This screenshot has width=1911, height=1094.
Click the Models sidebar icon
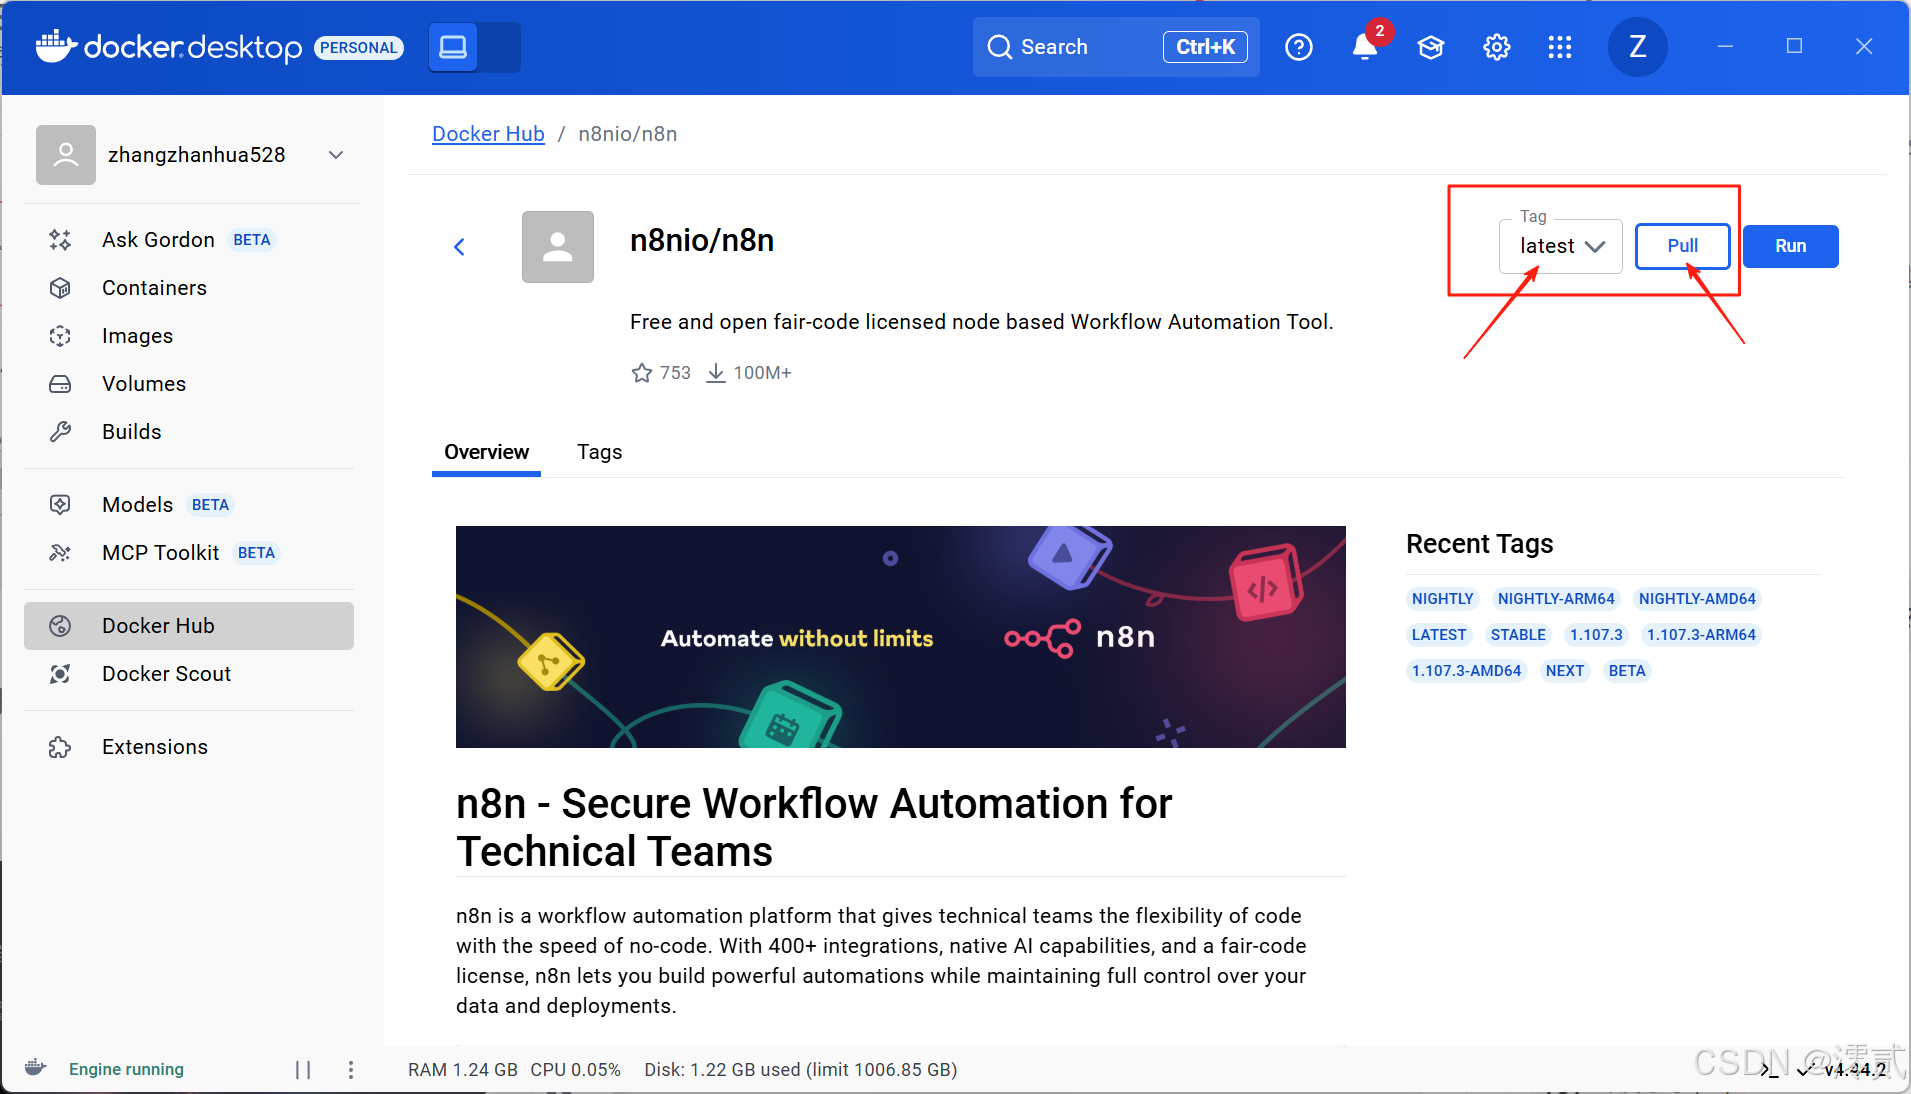60,505
